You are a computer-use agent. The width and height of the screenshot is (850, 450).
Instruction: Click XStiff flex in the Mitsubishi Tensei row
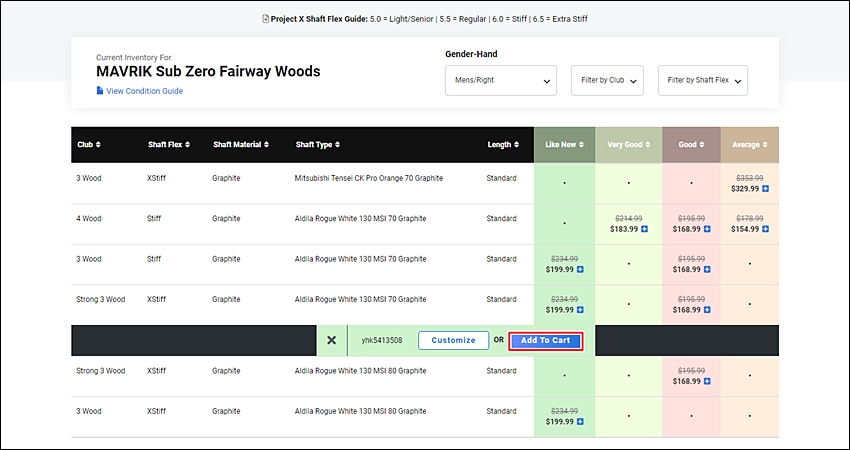(x=156, y=178)
